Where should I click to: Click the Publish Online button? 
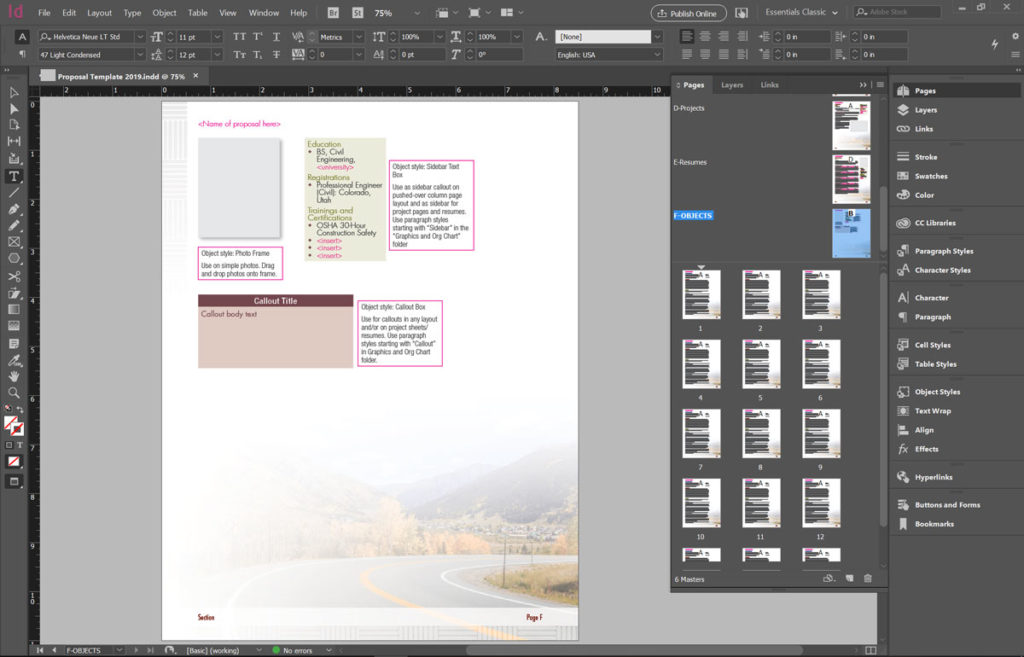pos(688,13)
